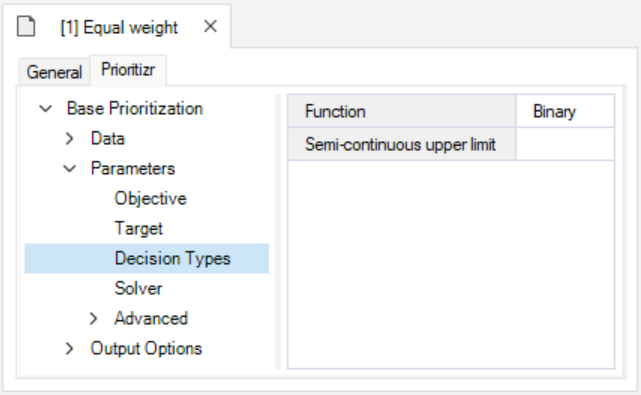Click the document icon on Equal weight tab
641x395 pixels.
(26, 27)
